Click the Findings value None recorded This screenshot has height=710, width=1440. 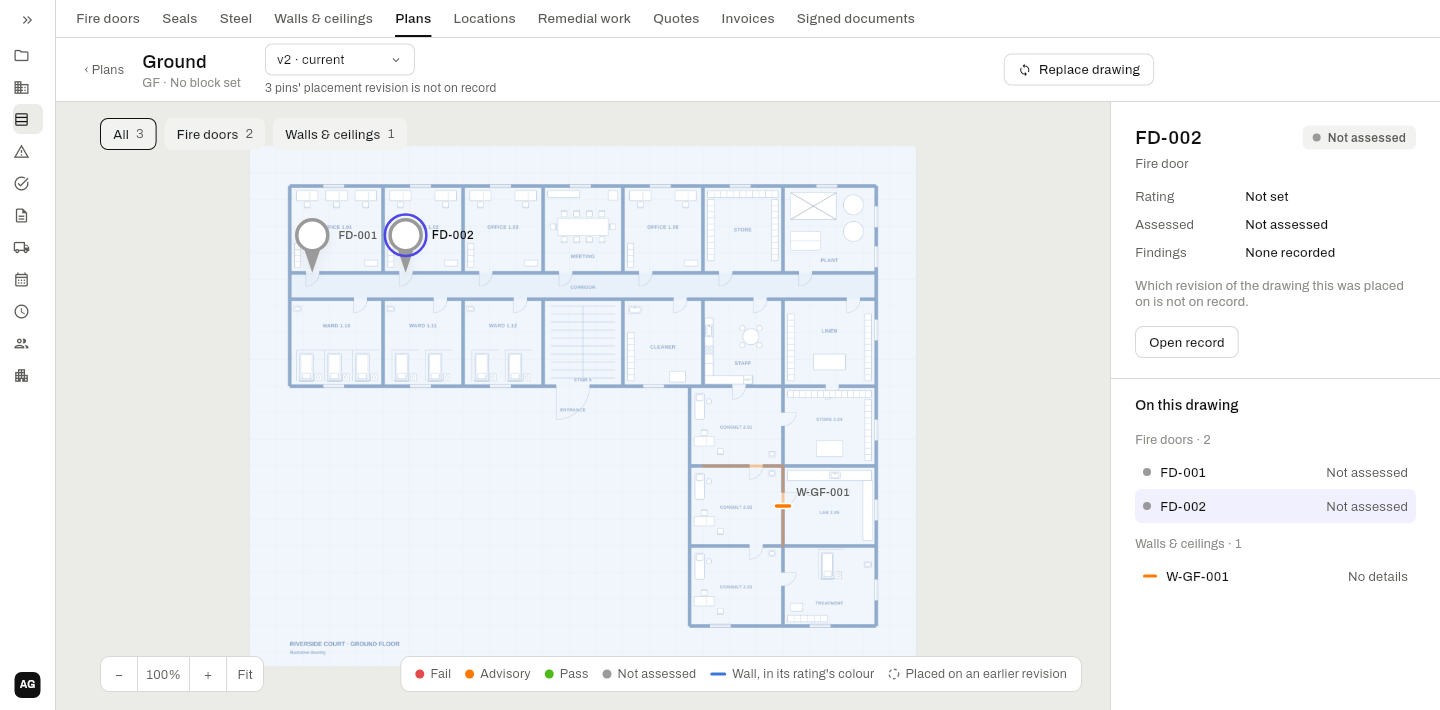(1290, 253)
